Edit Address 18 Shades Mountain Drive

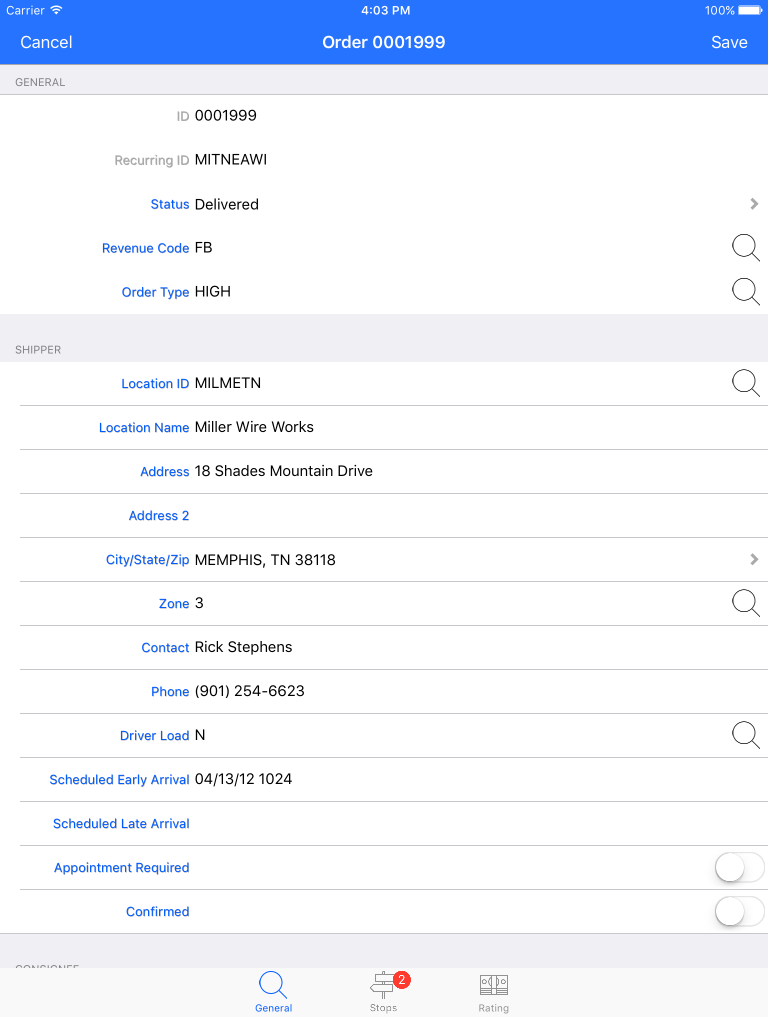[x=394, y=472]
